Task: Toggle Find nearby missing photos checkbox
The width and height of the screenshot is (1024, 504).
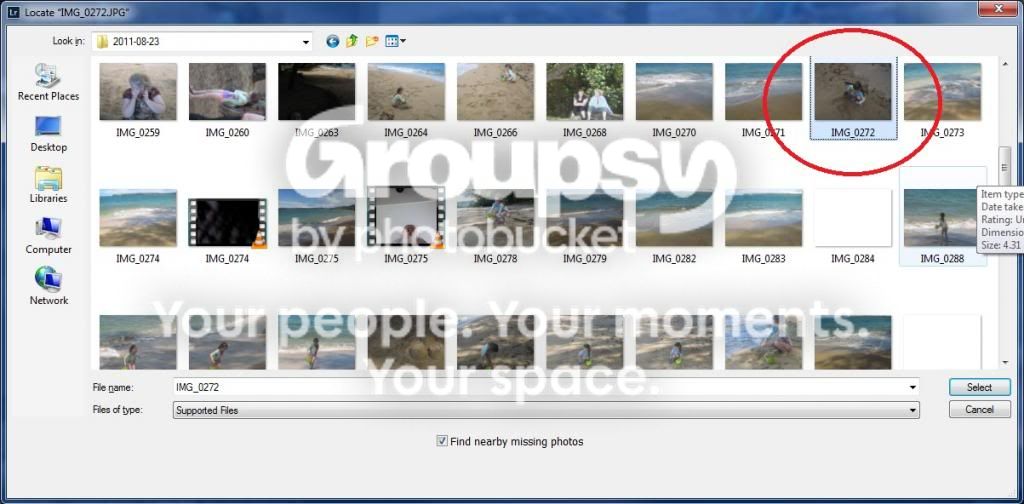Action: coord(442,441)
